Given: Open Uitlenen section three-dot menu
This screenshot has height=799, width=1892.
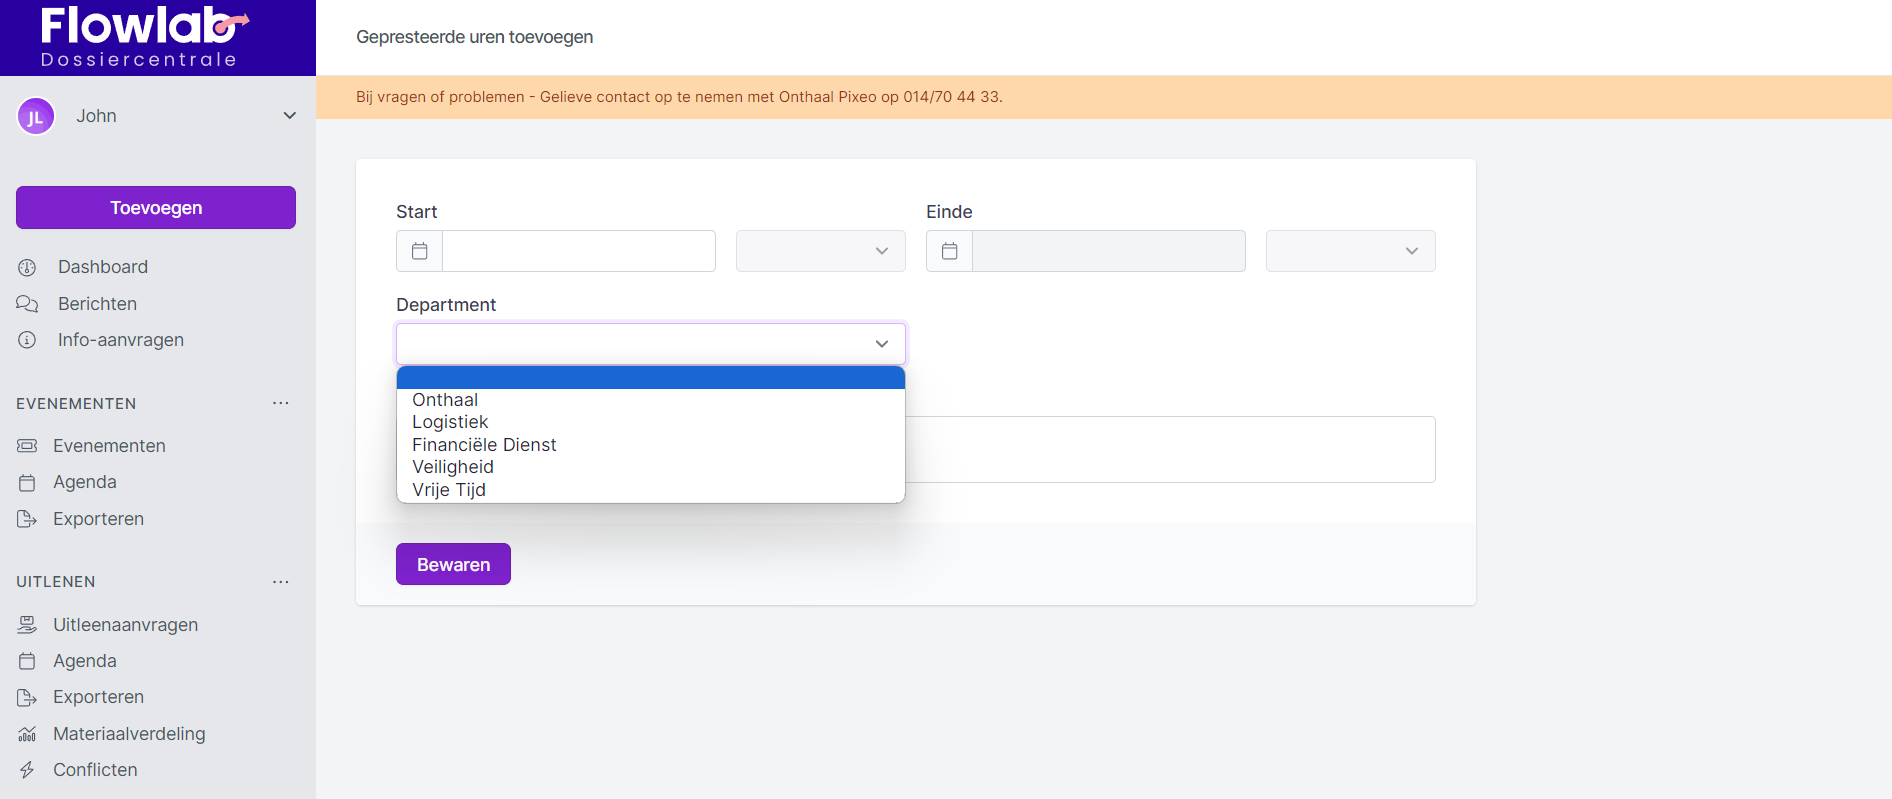Looking at the screenshot, I should click(x=281, y=582).
